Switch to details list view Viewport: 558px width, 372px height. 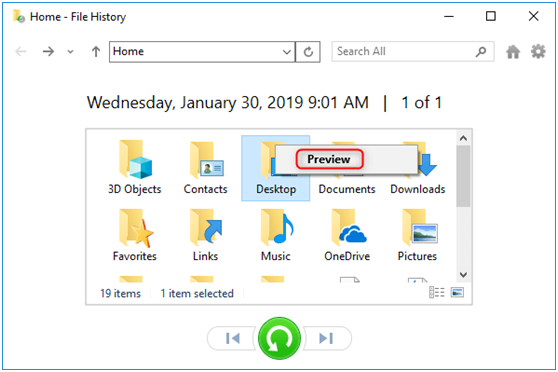[x=437, y=293]
